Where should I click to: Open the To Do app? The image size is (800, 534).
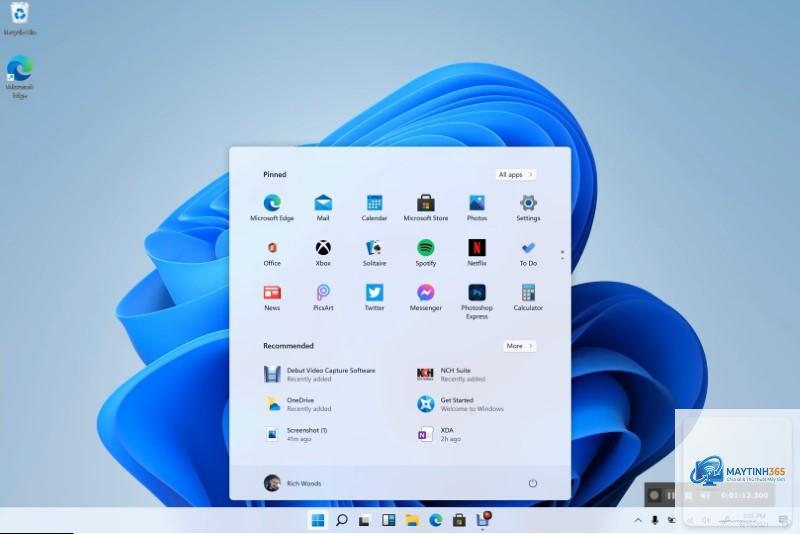(528, 253)
